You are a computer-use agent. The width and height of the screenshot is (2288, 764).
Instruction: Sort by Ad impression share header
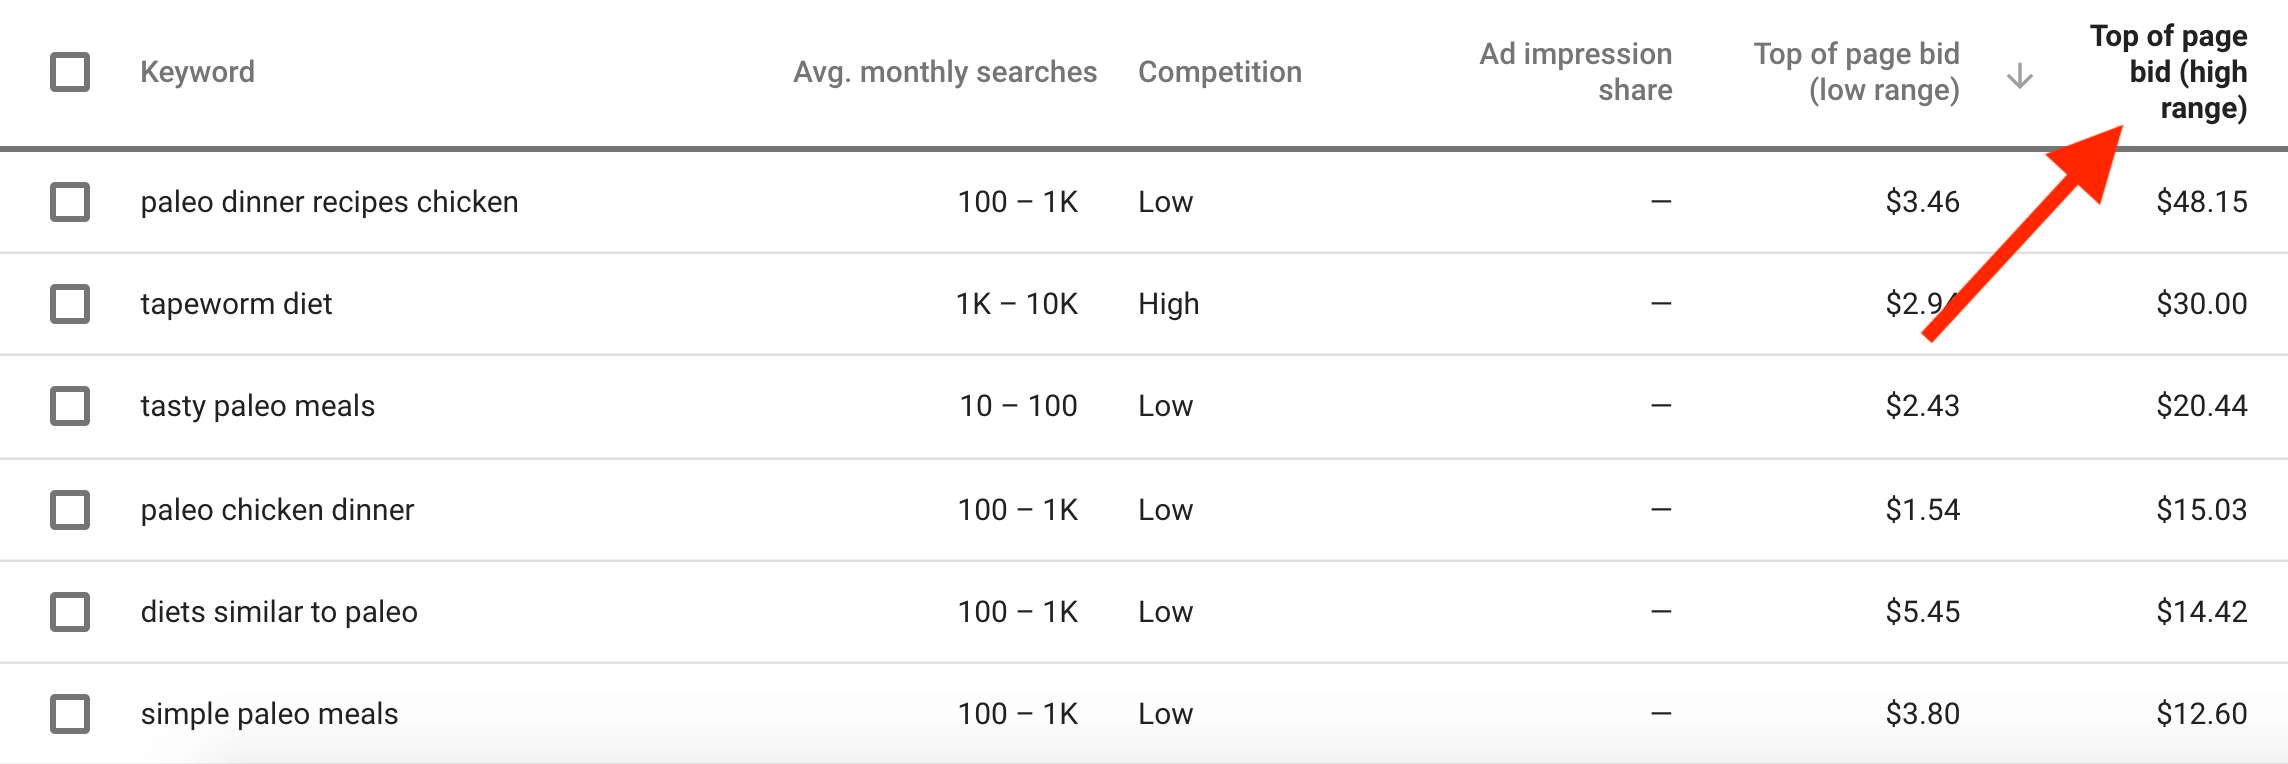coord(1576,72)
